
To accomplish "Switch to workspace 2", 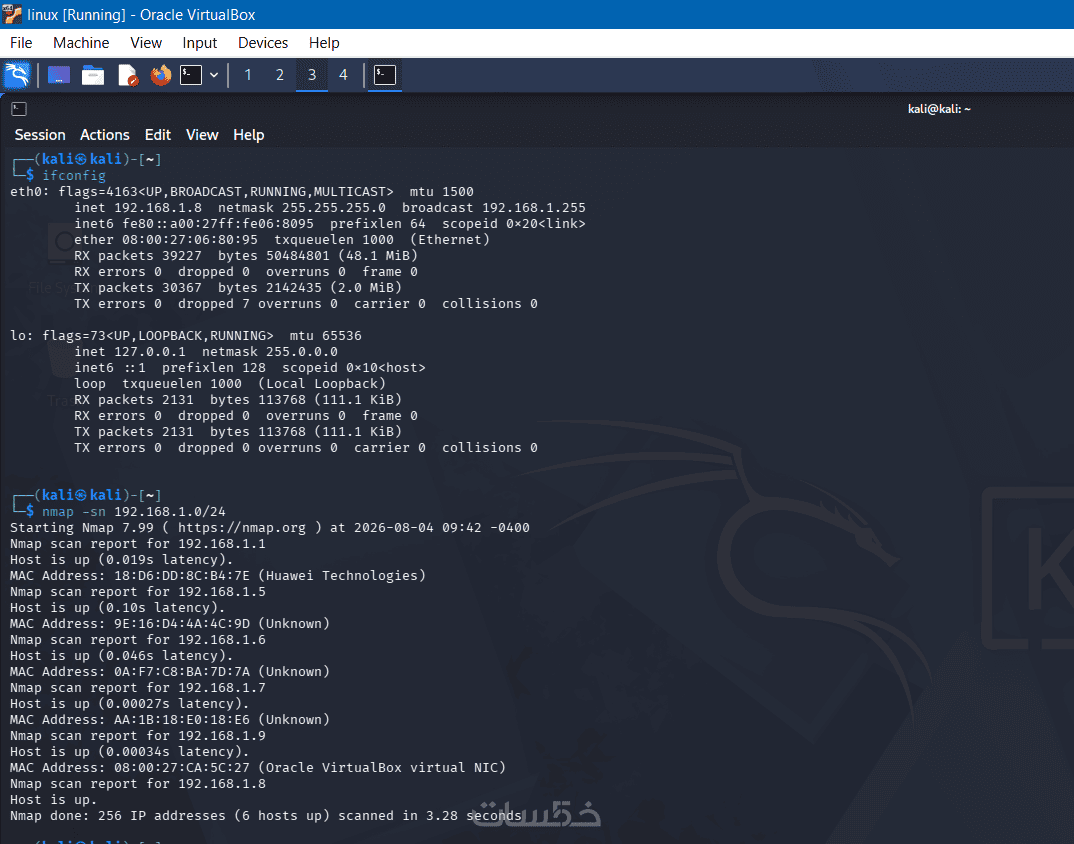I will (x=279, y=75).
